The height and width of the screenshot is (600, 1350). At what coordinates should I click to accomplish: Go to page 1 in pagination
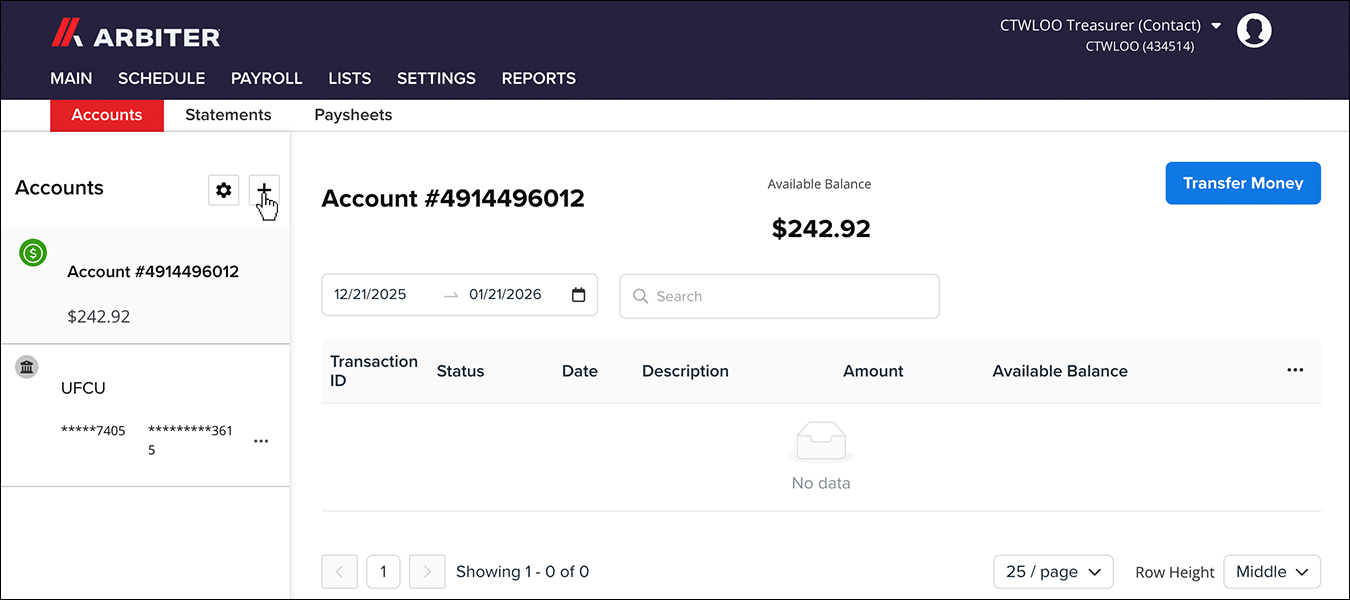pos(383,572)
